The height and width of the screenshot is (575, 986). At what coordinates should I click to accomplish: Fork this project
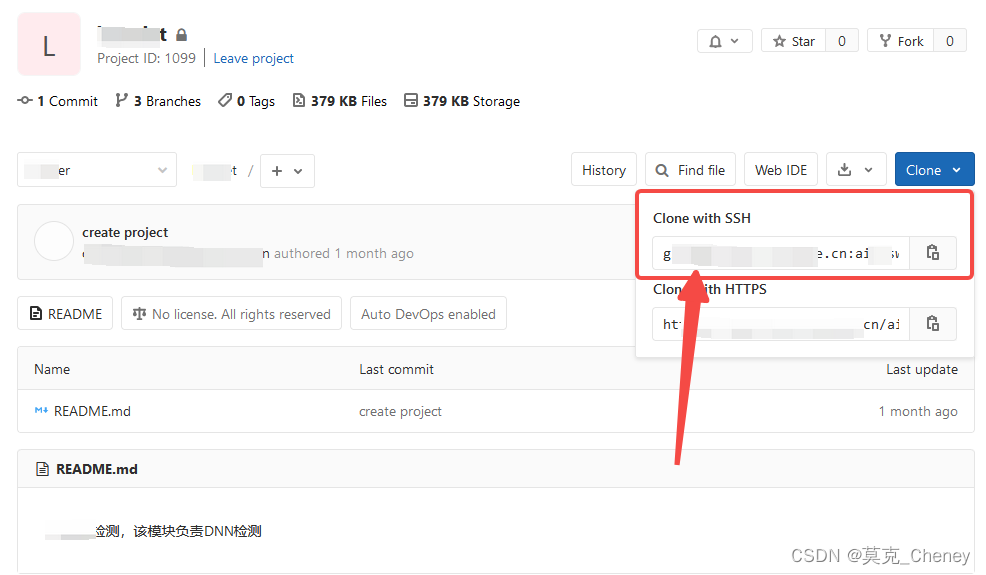(901, 42)
